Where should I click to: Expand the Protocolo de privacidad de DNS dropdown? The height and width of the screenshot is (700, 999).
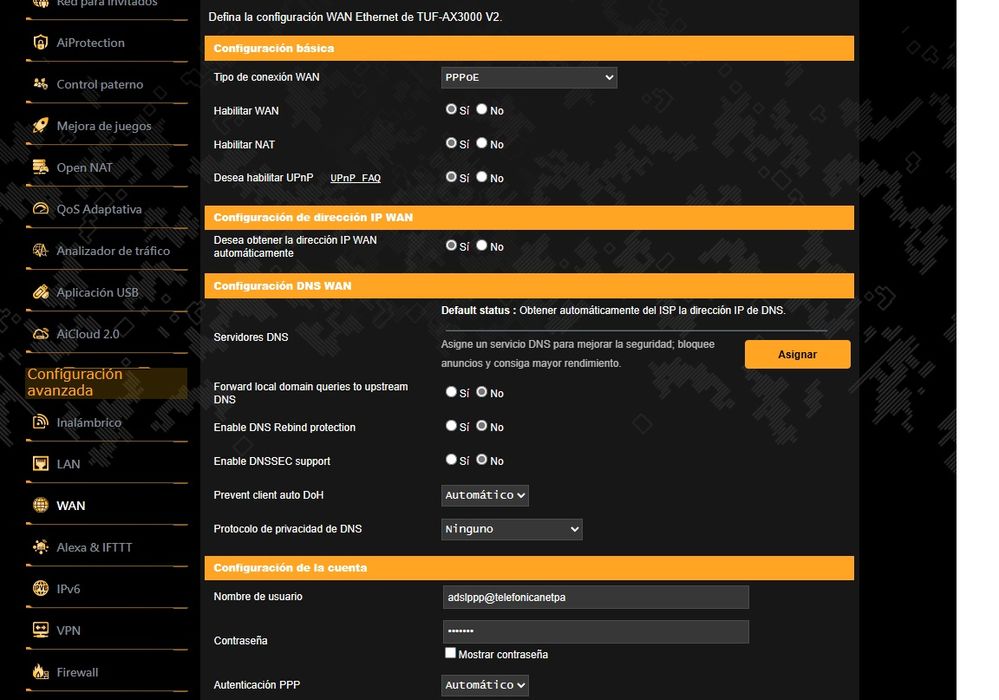pyautogui.click(x=511, y=529)
